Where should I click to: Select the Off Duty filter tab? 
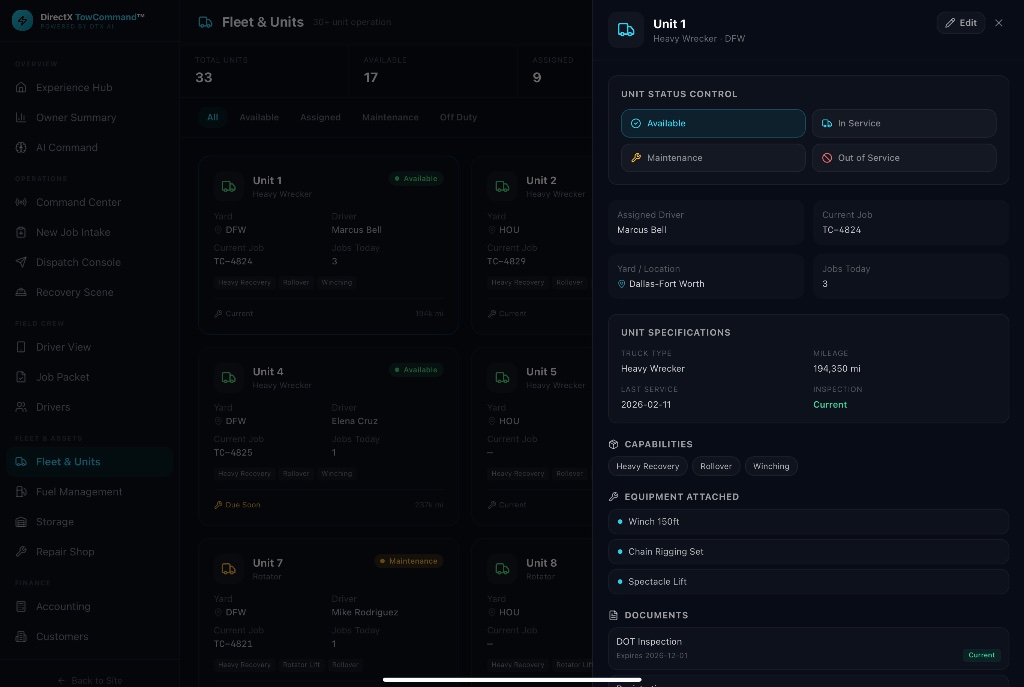click(458, 118)
